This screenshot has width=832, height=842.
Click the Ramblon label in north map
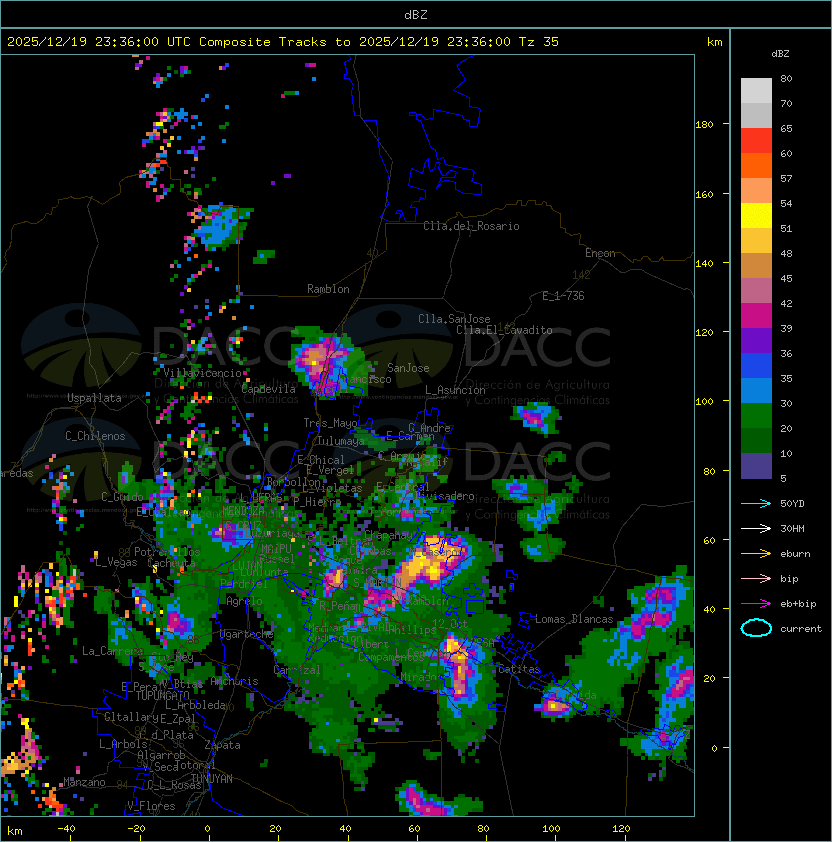(328, 289)
